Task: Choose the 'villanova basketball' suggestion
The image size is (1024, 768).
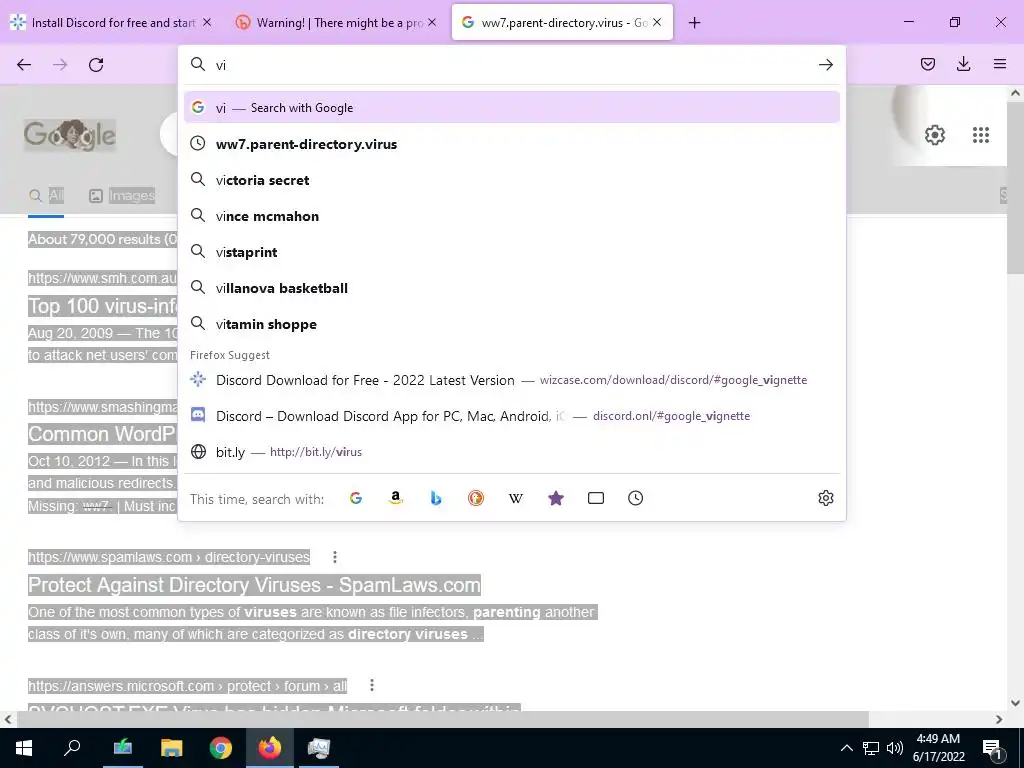Action: 512,288
